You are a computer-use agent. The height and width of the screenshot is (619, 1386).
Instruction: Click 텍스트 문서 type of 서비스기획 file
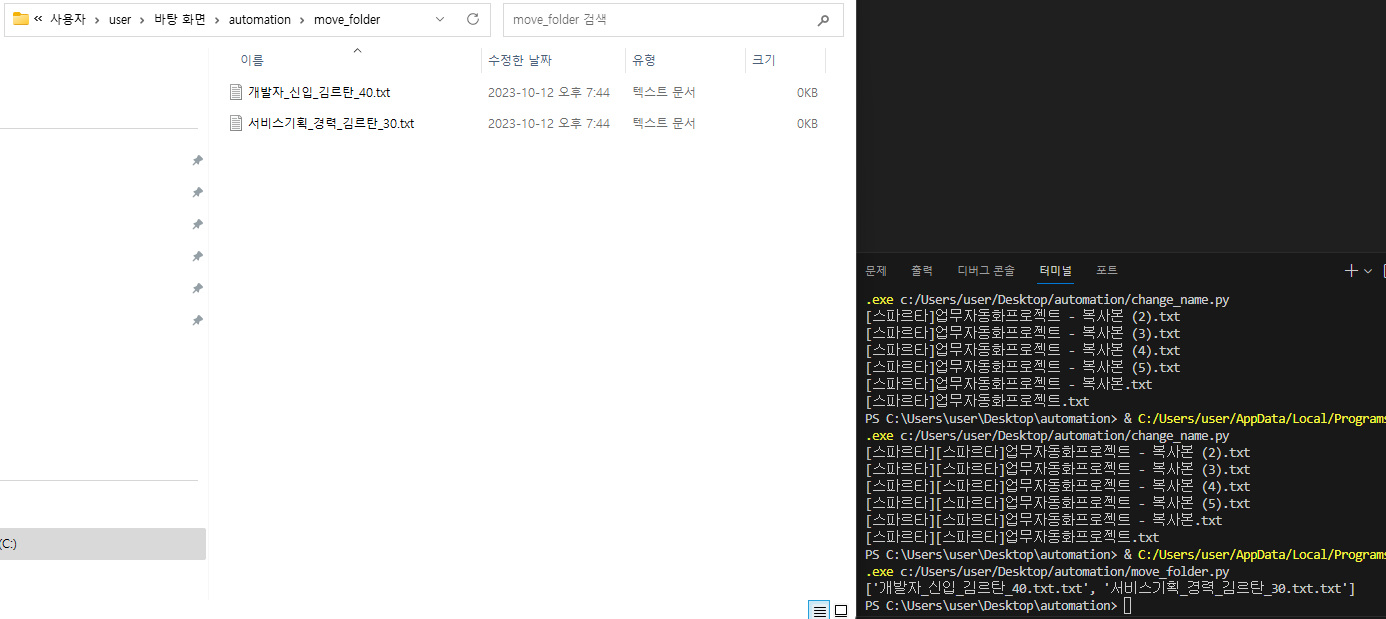pyautogui.click(x=664, y=123)
